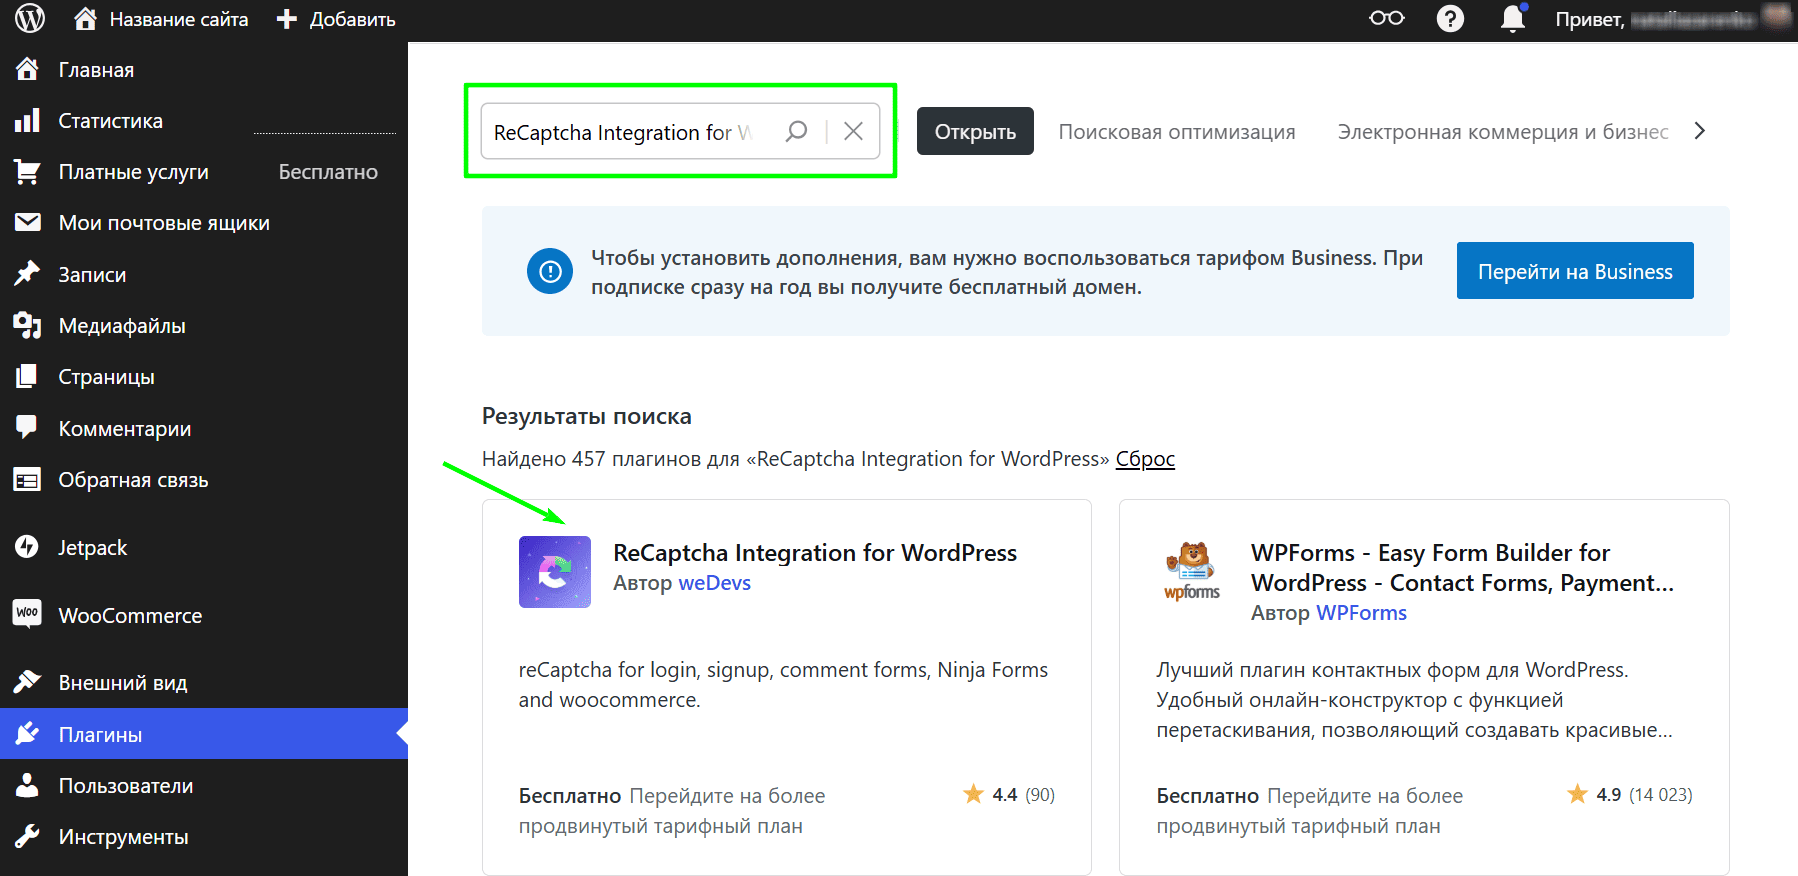
Task: Open the Добавить plus menu
Action: [287, 19]
